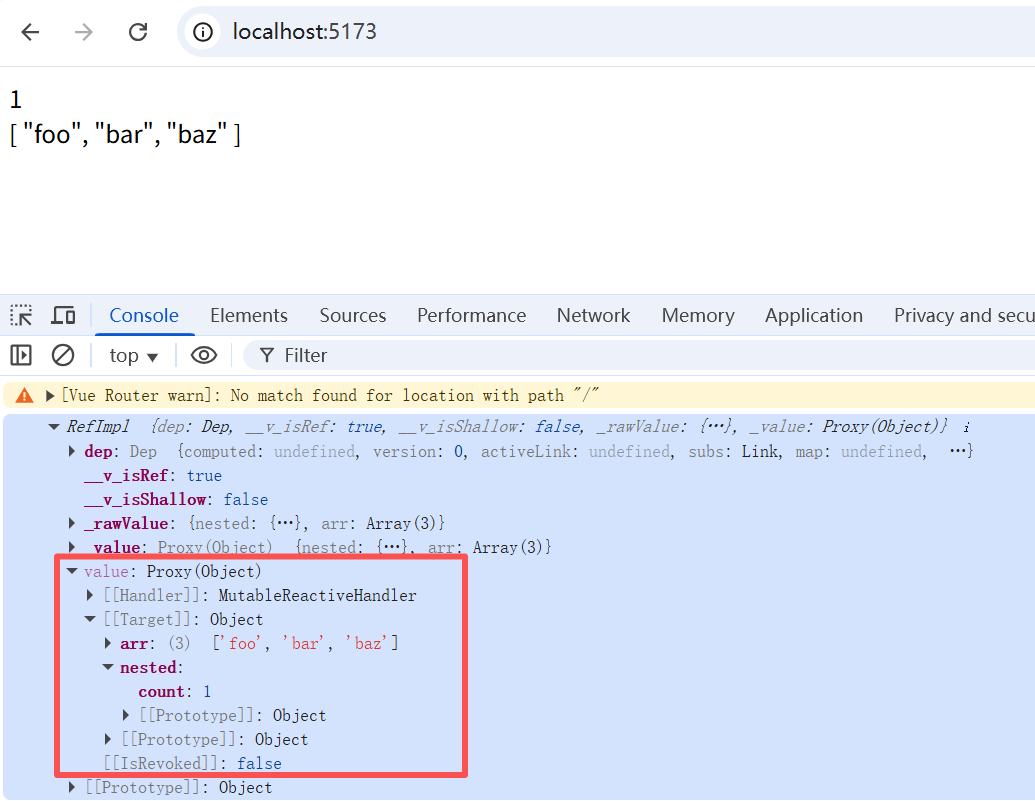1035x801 pixels.
Task: Expand the last [[Prototype]]: Object row
Action: click(x=72, y=788)
